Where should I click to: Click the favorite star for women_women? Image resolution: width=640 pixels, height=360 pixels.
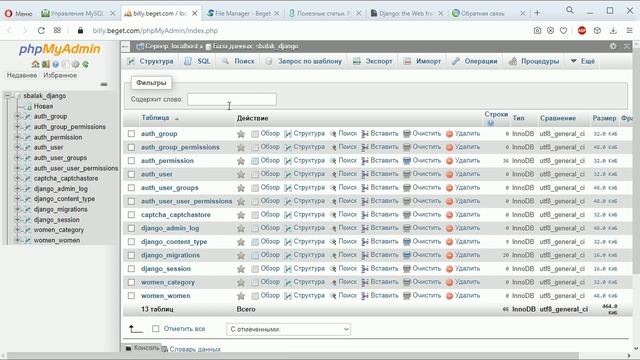click(x=241, y=296)
